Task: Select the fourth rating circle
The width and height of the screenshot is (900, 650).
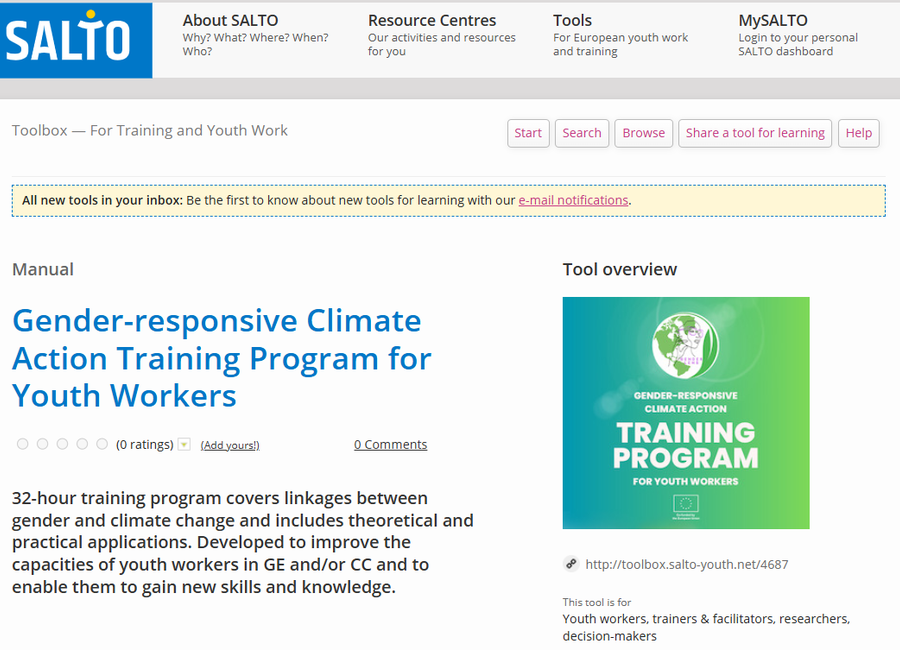Action: (82, 444)
